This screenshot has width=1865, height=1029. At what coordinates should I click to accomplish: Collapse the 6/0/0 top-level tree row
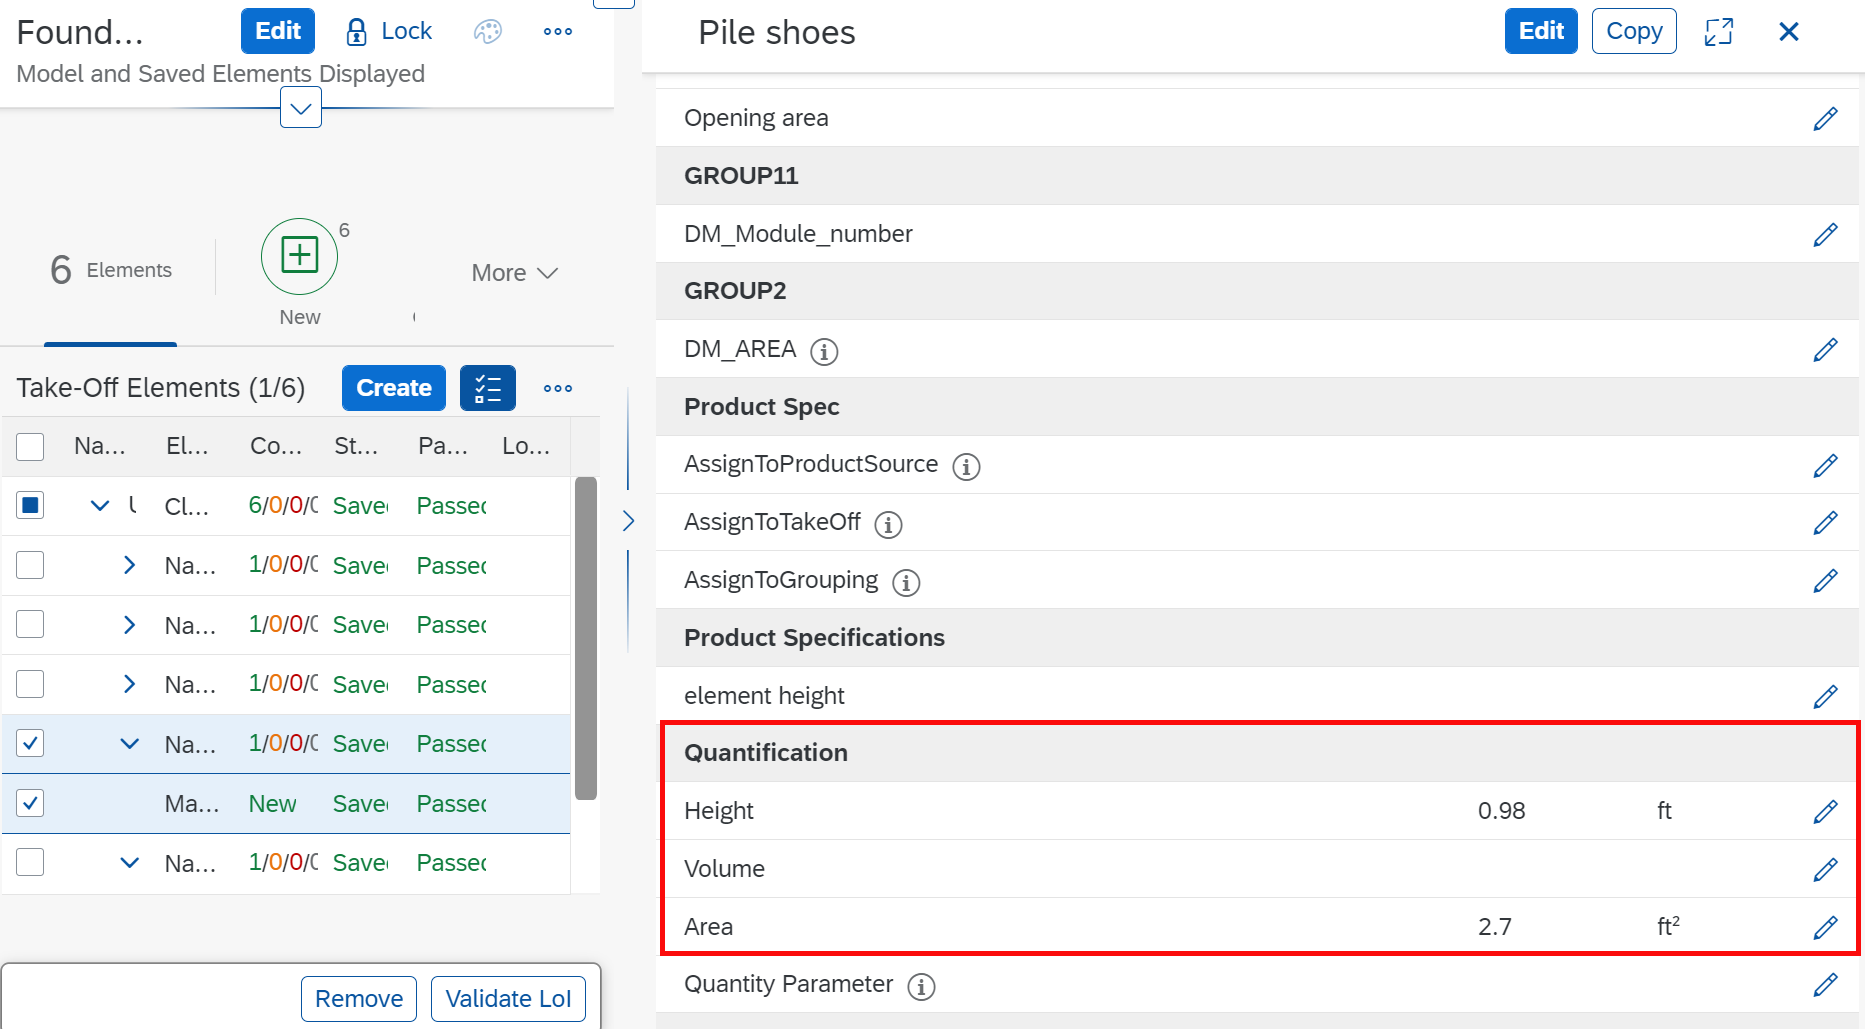[x=100, y=506]
